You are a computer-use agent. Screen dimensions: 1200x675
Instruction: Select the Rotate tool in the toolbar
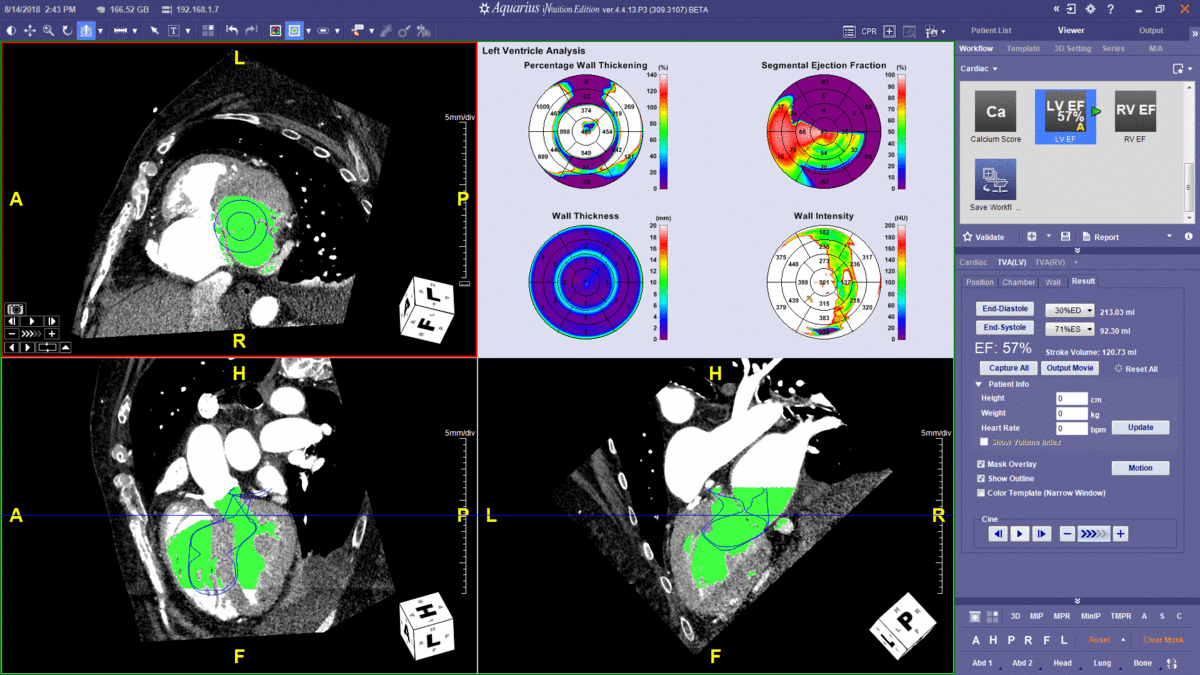(x=66, y=30)
